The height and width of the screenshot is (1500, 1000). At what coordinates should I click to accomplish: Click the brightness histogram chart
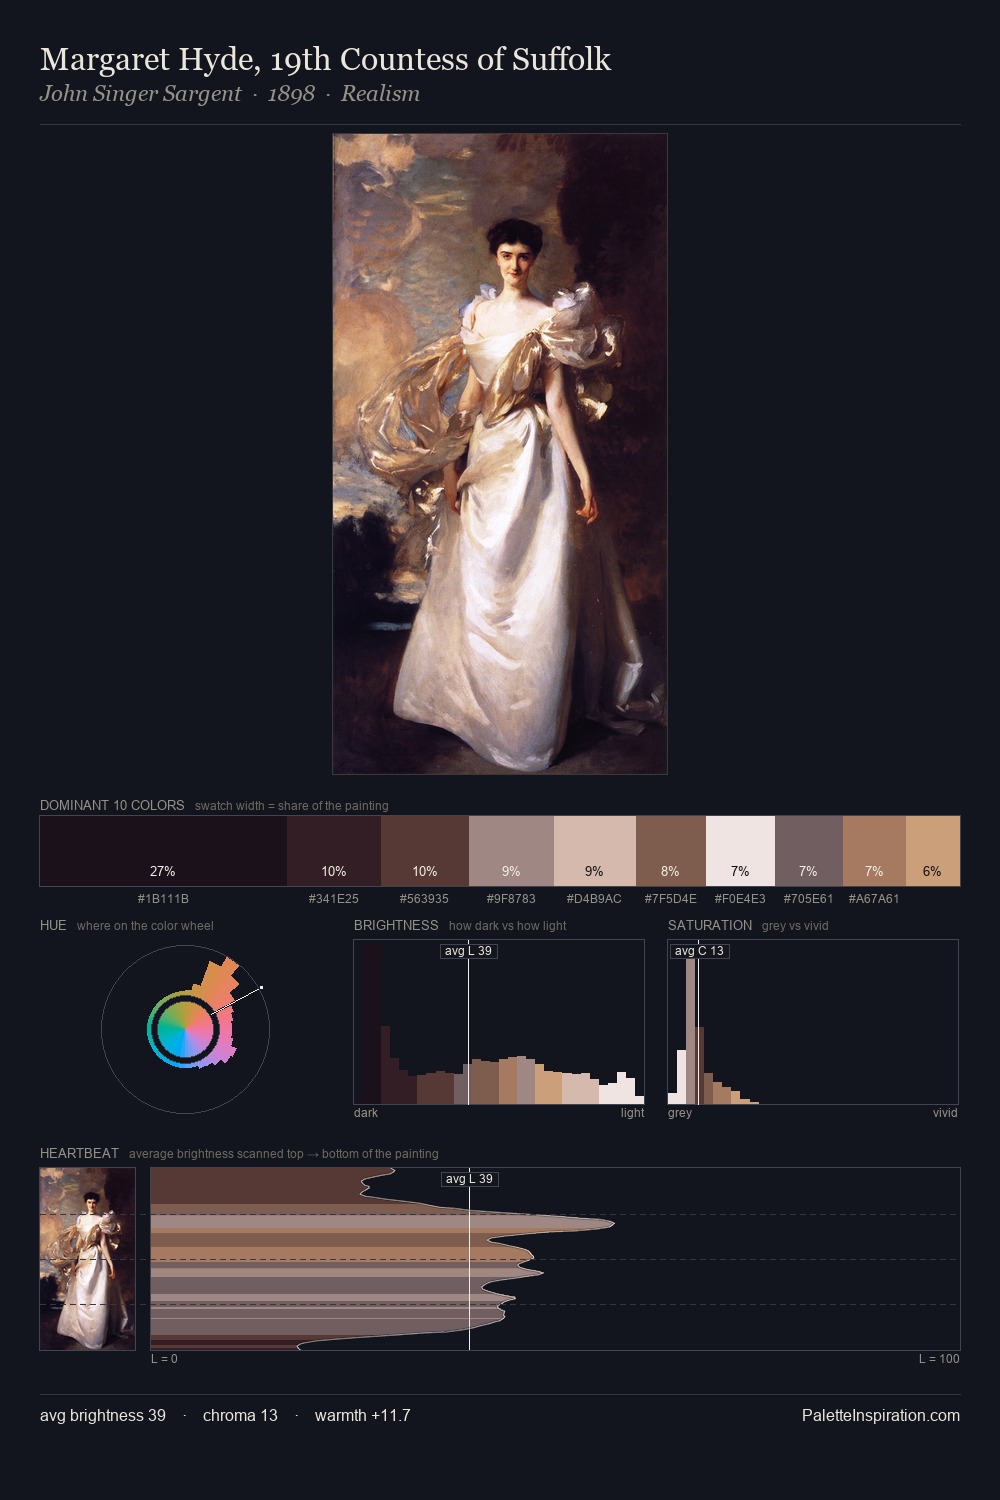[x=499, y=1022]
